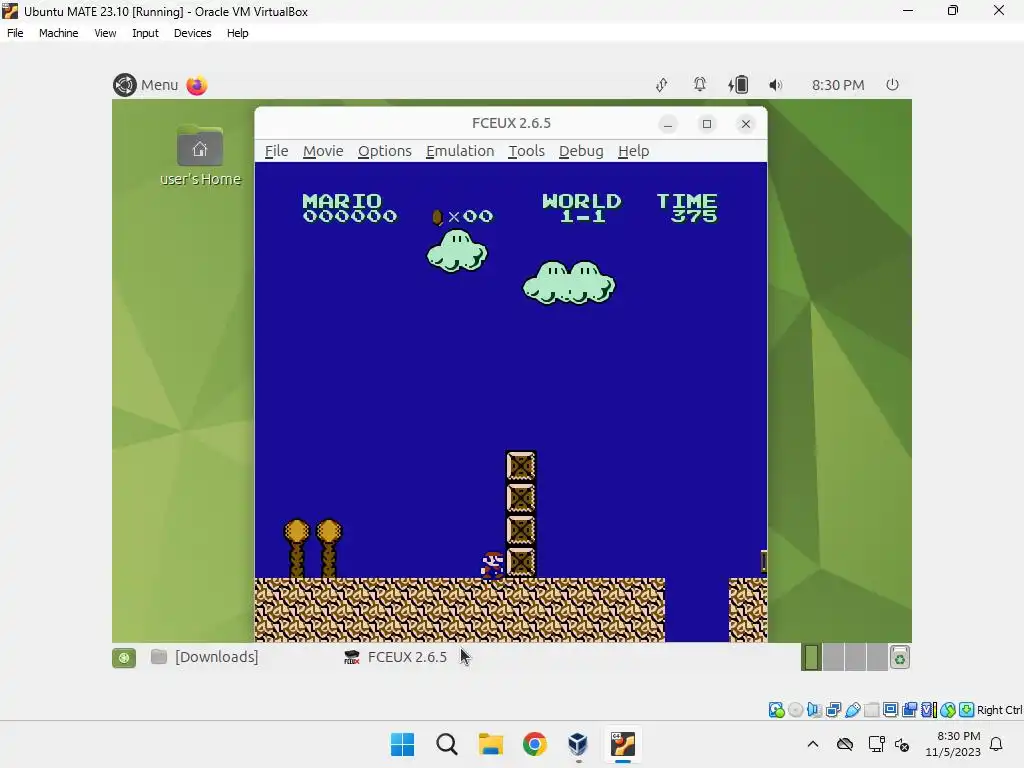Click VirtualBox USB devices status icon
1024x768 pixels.
[852, 710]
